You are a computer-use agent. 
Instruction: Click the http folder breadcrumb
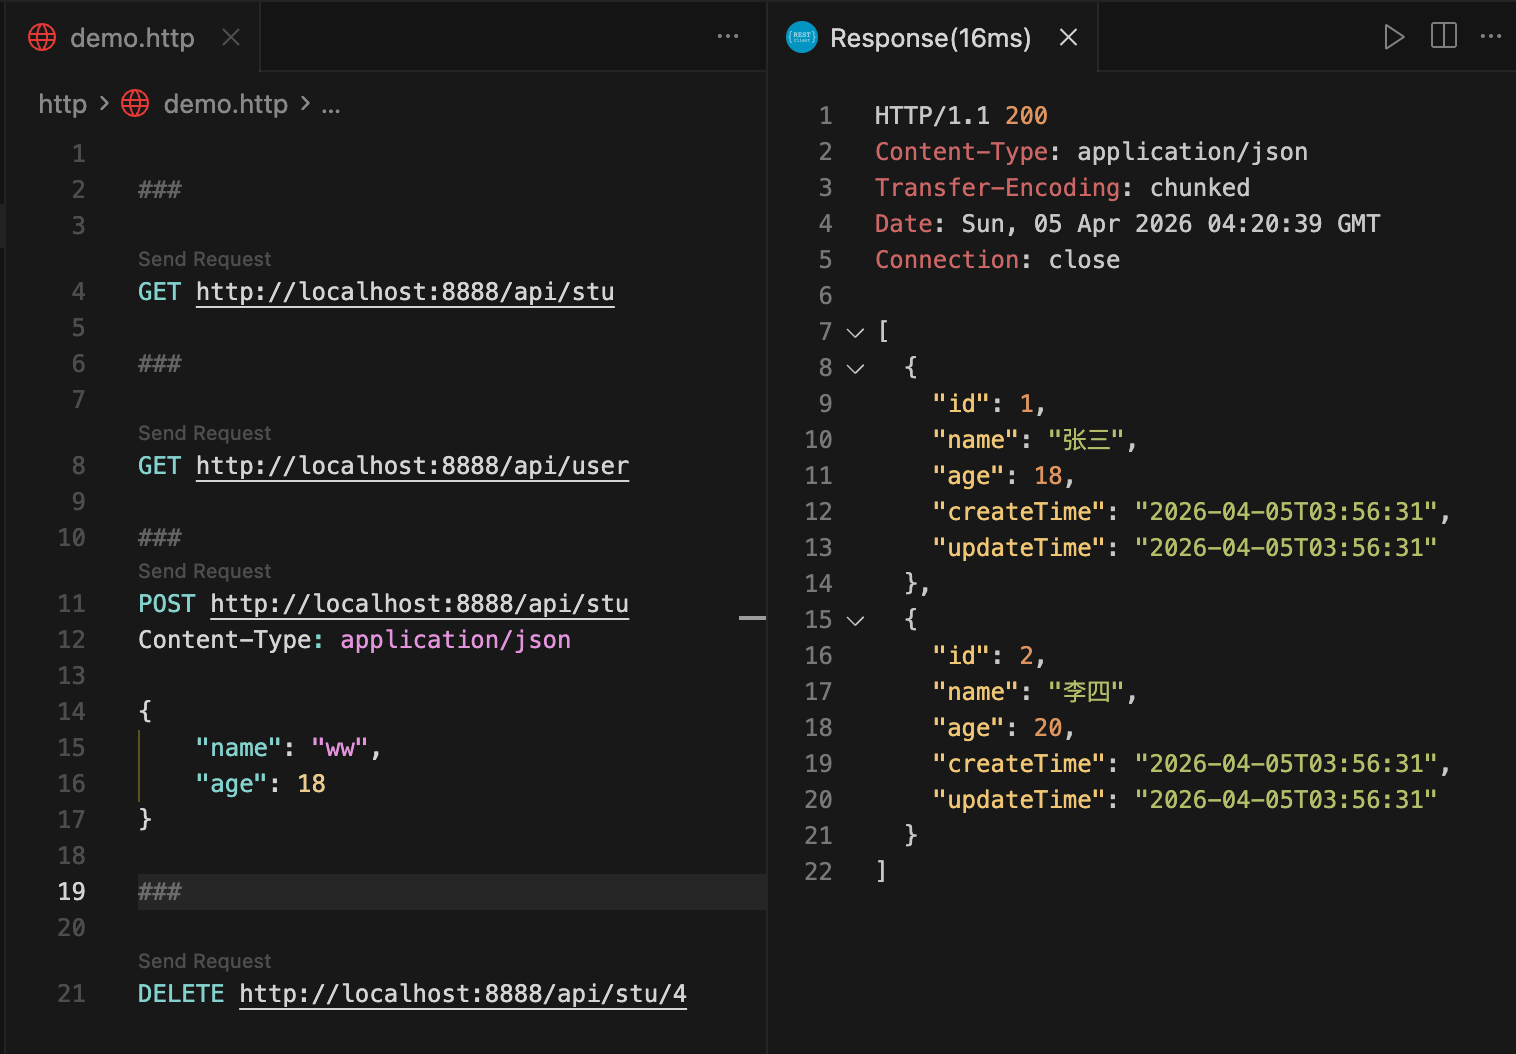pyautogui.click(x=62, y=104)
